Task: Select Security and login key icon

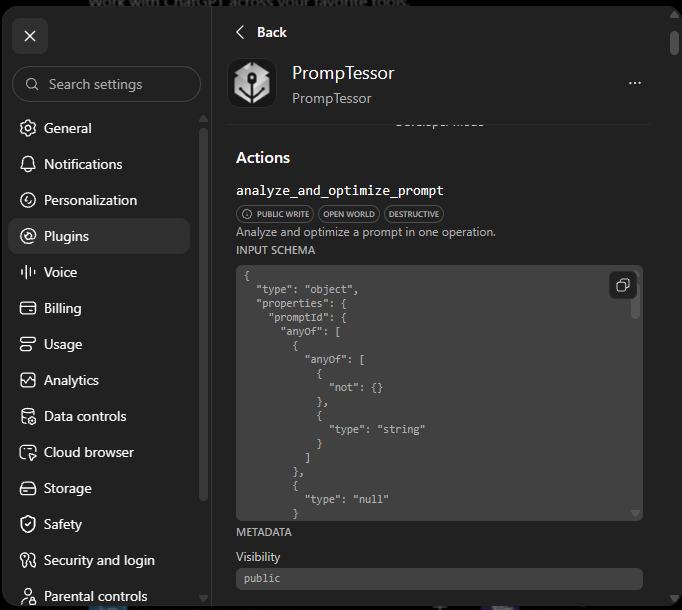Action: tap(28, 560)
